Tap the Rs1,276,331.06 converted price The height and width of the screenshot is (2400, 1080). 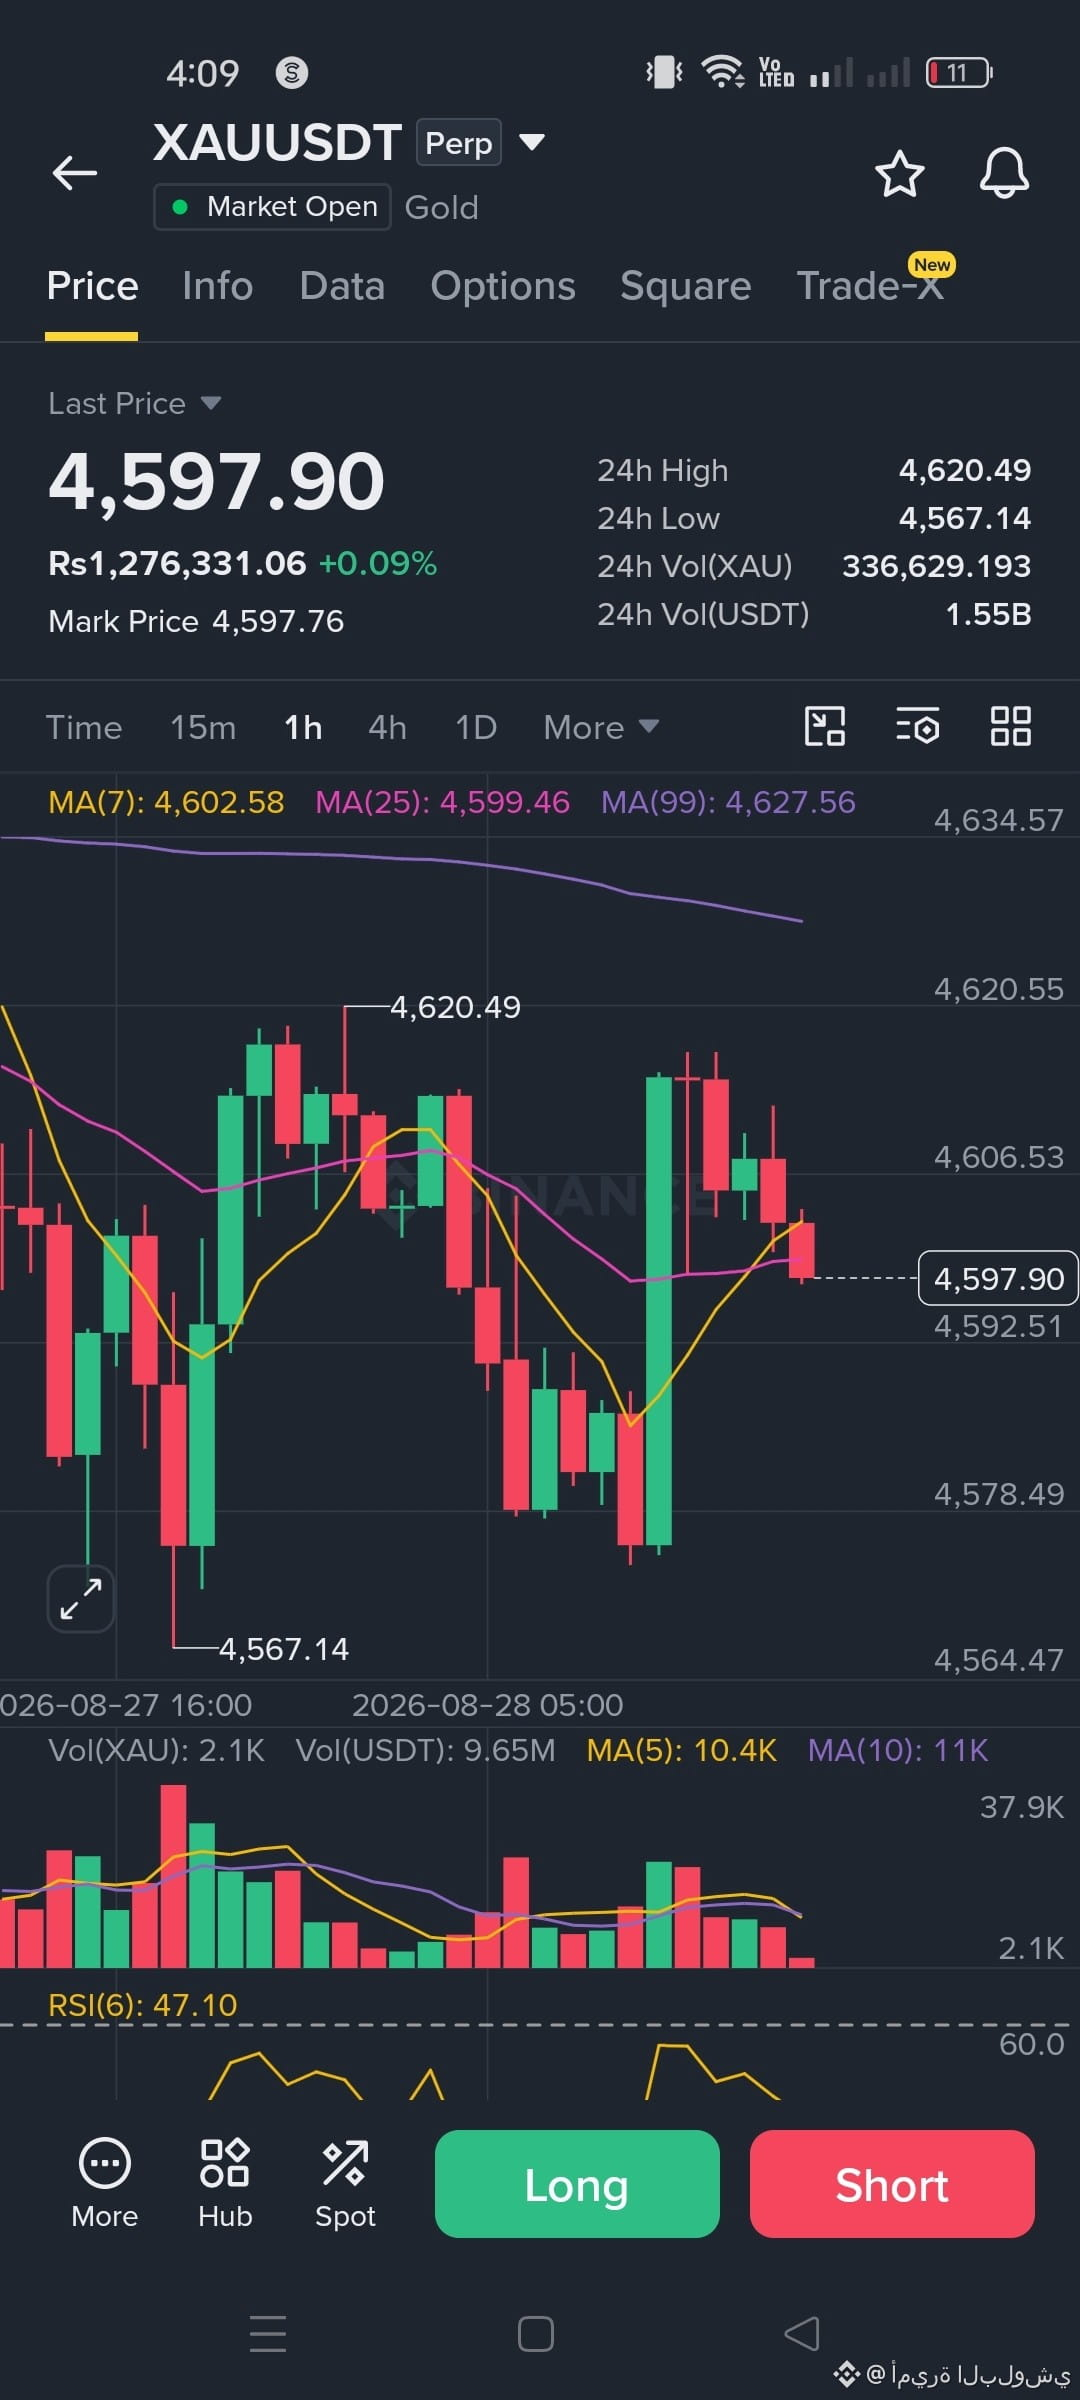[177, 563]
